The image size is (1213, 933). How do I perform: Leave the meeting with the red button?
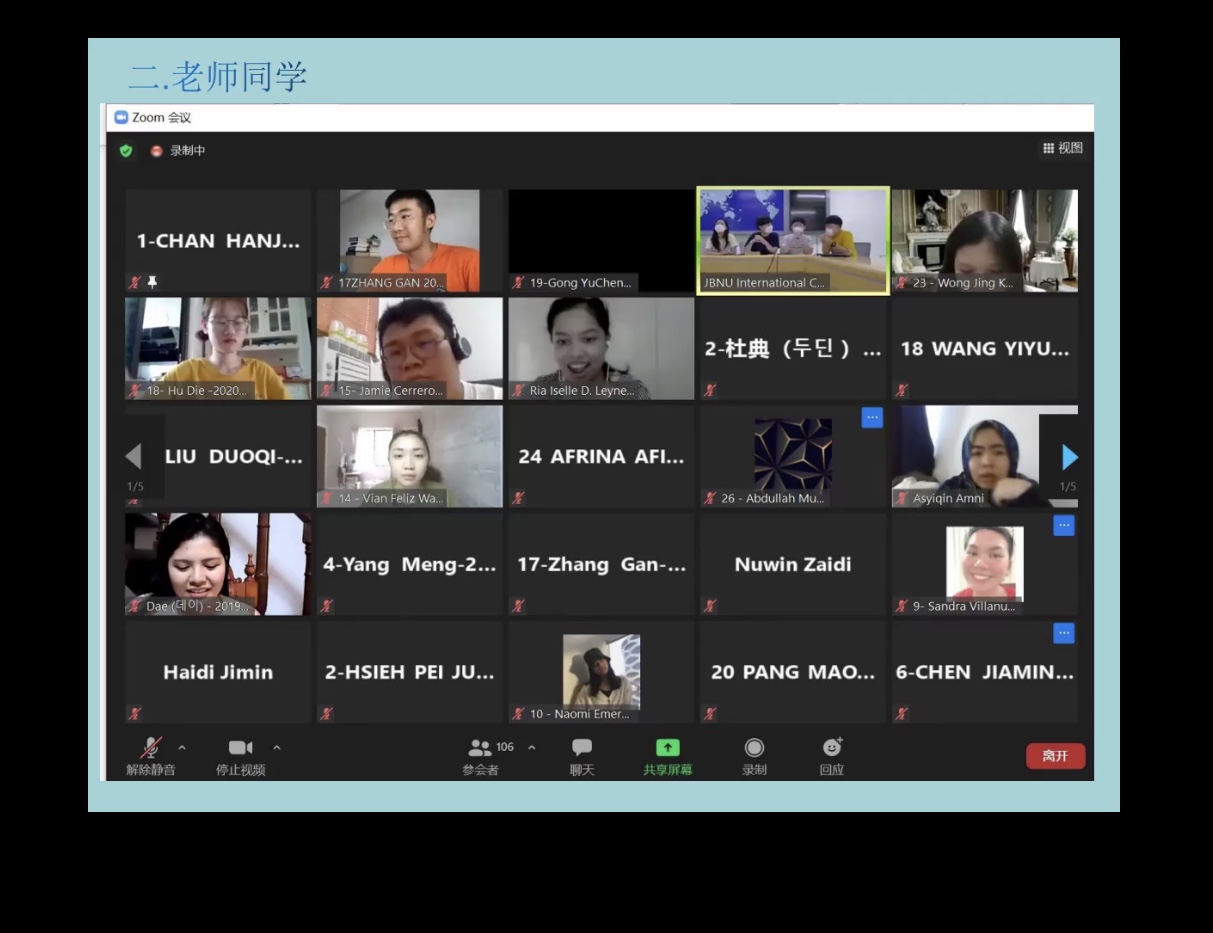1055,756
